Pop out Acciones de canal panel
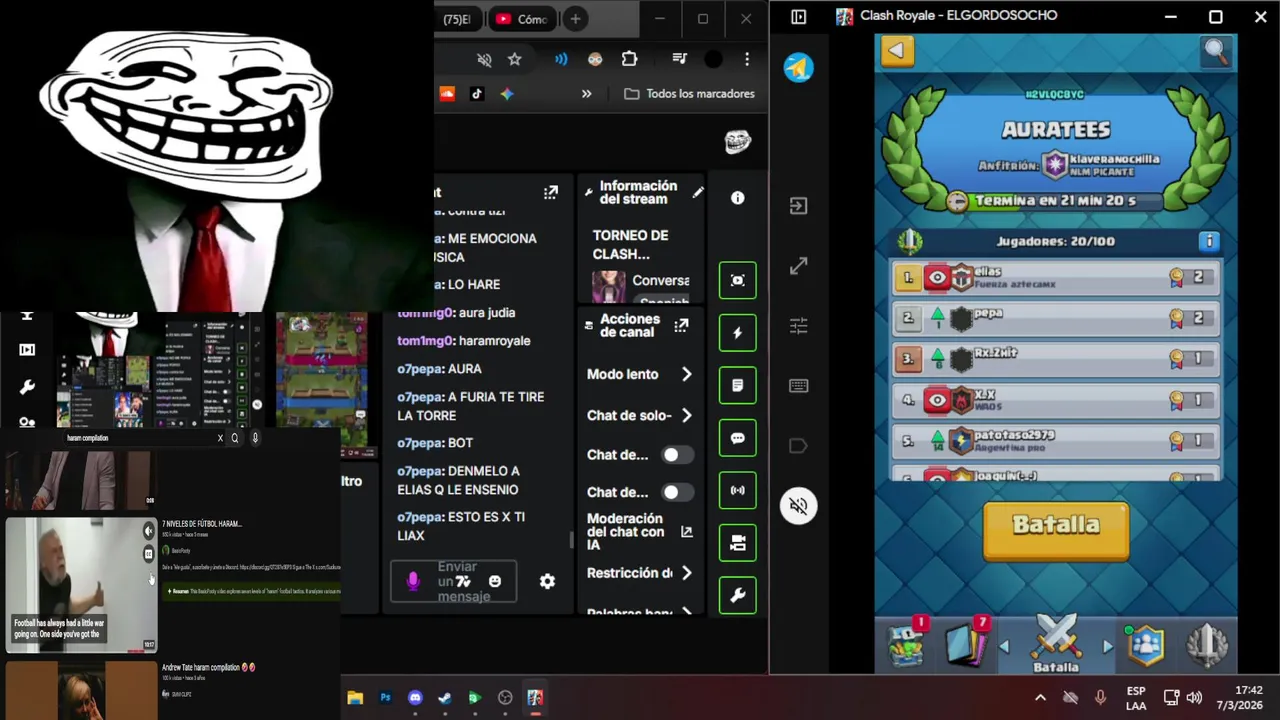 click(x=681, y=325)
